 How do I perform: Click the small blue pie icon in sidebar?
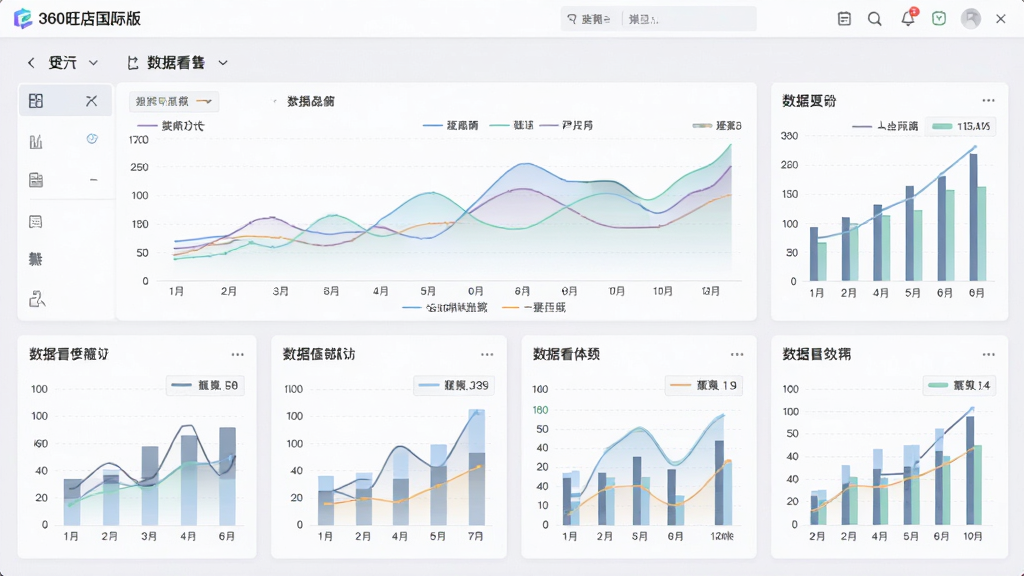click(x=92, y=138)
